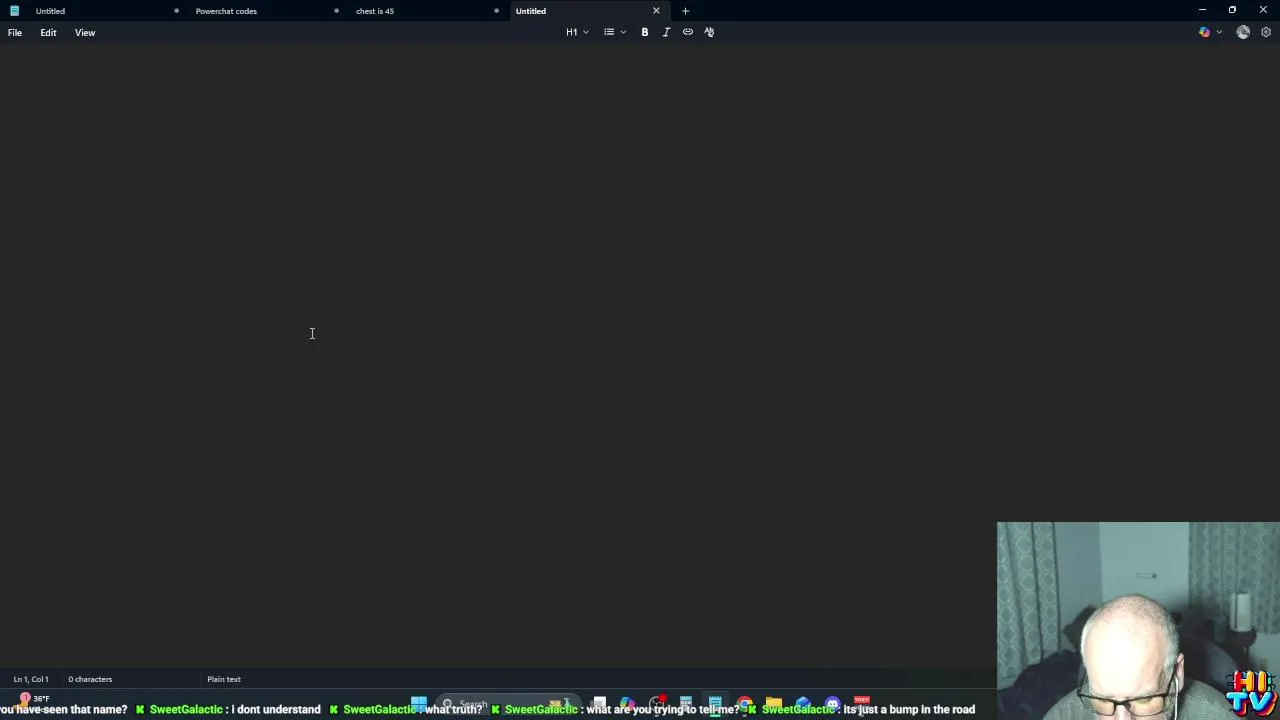Open the Edit menu
This screenshot has width=1280, height=720.
tap(48, 32)
